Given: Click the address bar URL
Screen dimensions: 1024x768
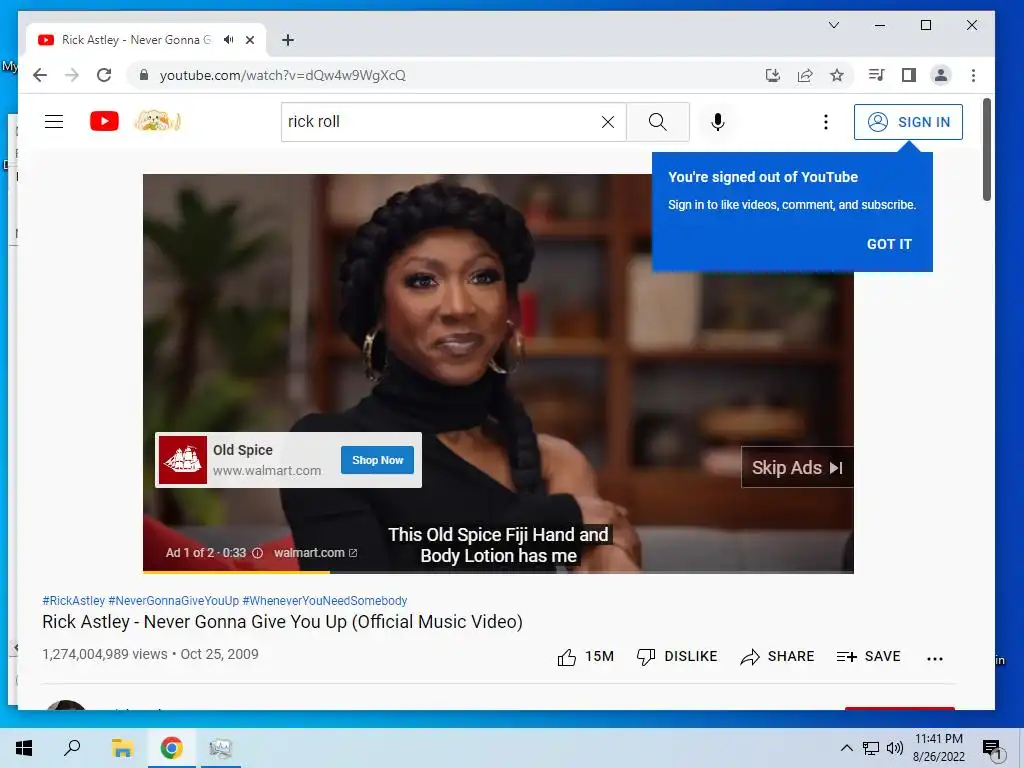Looking at the screenshot, I should [282, 75].
